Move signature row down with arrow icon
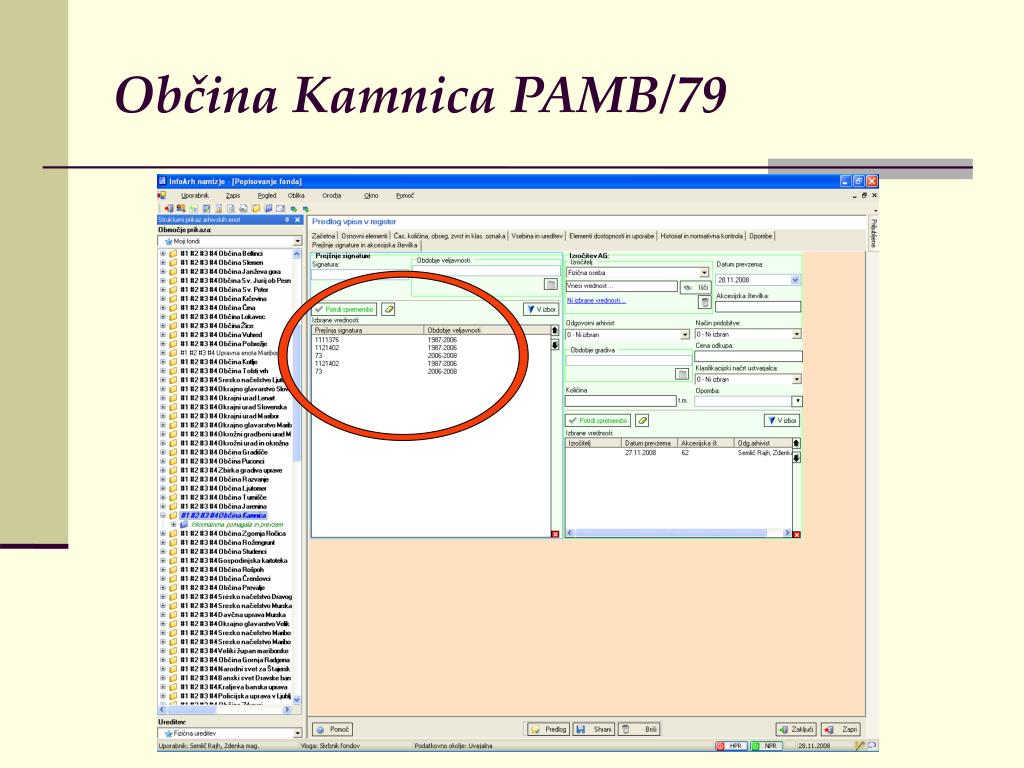1024x768 pixels. pyautogui.click(x=555, y=344)
